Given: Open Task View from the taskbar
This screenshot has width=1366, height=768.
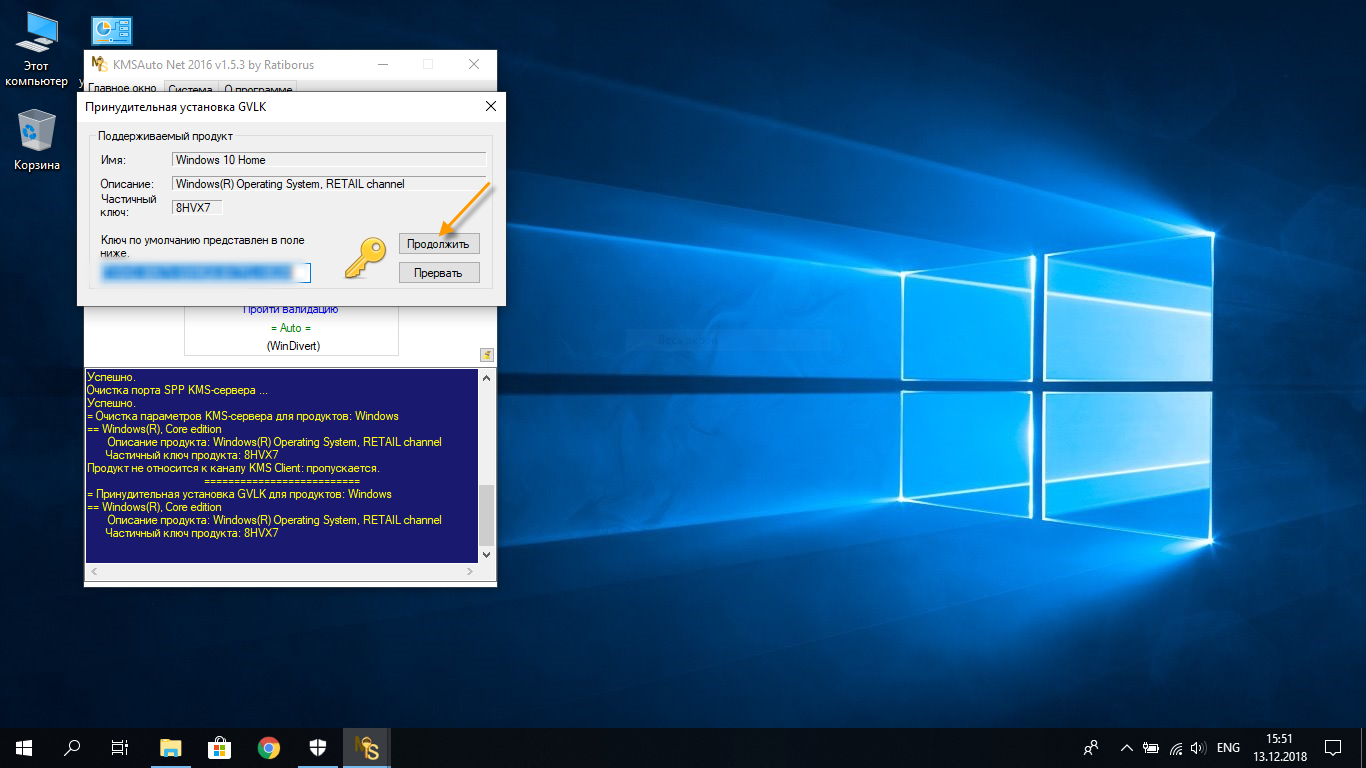Looking at the screenshot, I should pyautogui.click(x=119, y=747).
